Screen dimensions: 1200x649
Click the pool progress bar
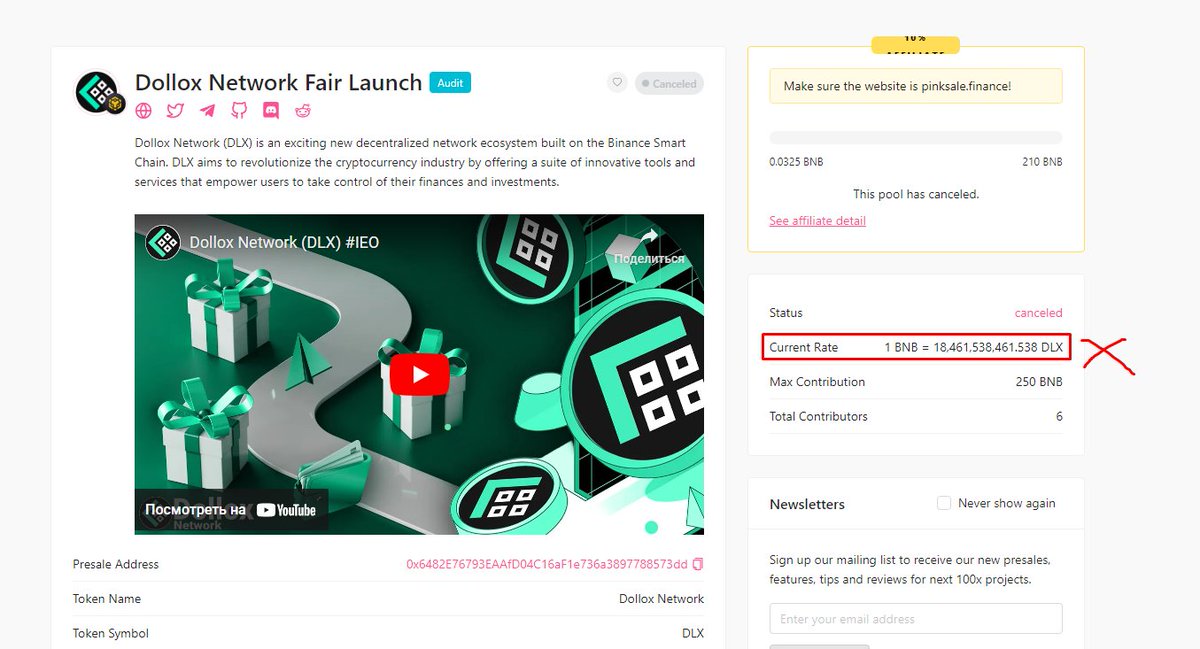[x=916, y=138]
